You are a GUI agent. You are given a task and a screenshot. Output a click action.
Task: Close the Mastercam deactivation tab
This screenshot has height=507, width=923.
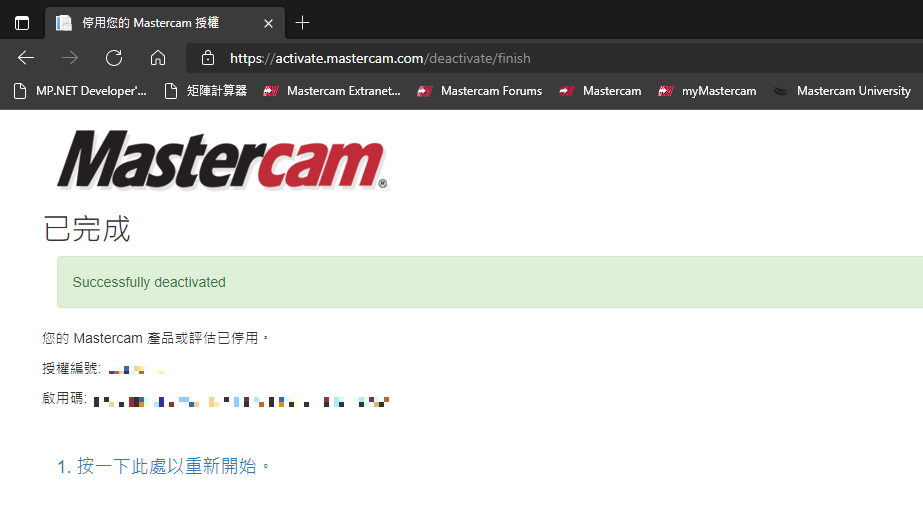(x=268, y=23)
